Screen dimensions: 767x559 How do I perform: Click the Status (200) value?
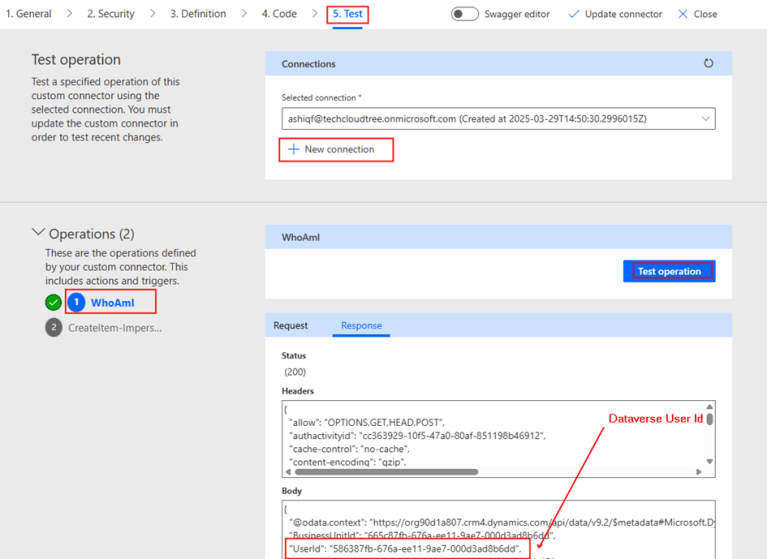(295, 372)
